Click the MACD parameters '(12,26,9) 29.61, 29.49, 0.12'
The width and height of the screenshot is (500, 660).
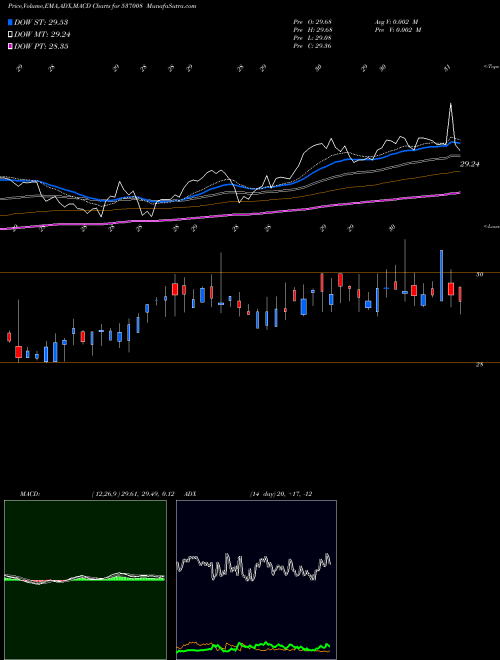point(133,494)
